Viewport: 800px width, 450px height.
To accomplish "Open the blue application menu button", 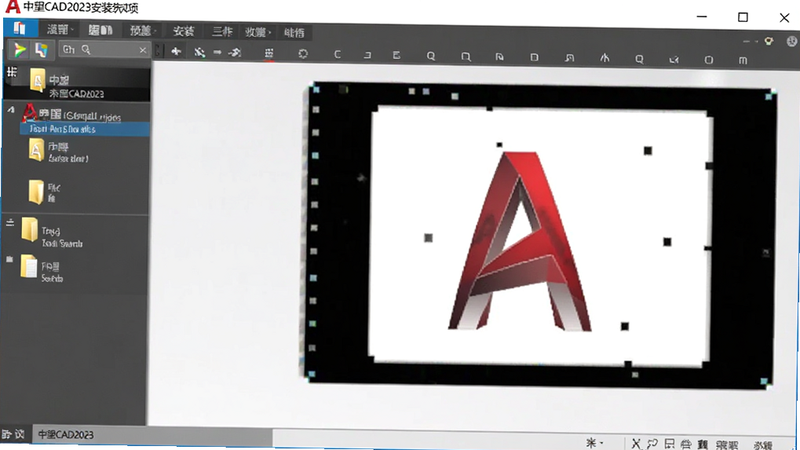I will 20,28.
